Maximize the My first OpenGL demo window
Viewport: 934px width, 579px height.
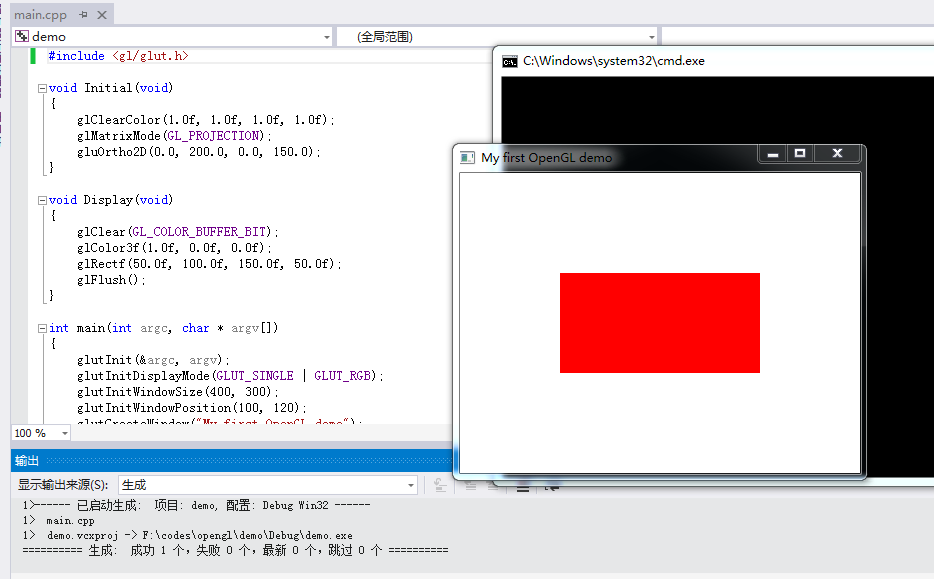tap(803, 153)
